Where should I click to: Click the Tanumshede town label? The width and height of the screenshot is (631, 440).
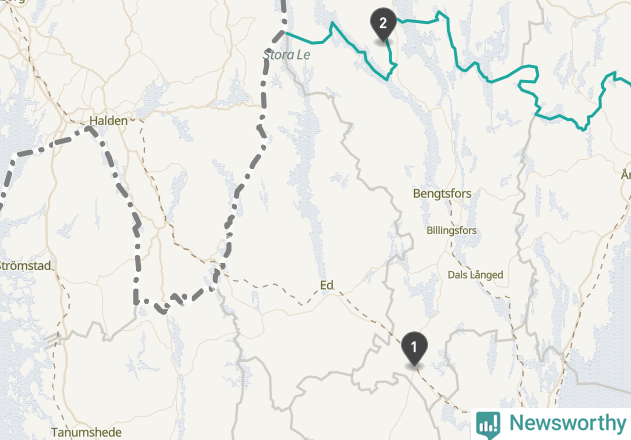(x=86, y=432)
